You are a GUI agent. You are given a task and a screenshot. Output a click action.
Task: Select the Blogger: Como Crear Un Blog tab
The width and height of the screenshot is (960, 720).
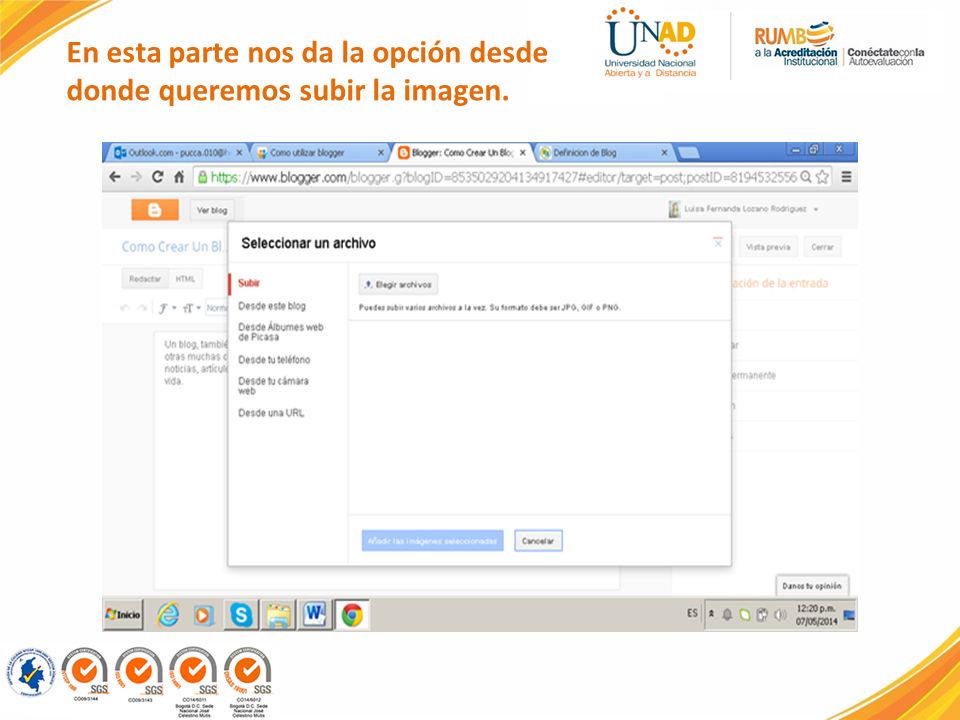460,152
